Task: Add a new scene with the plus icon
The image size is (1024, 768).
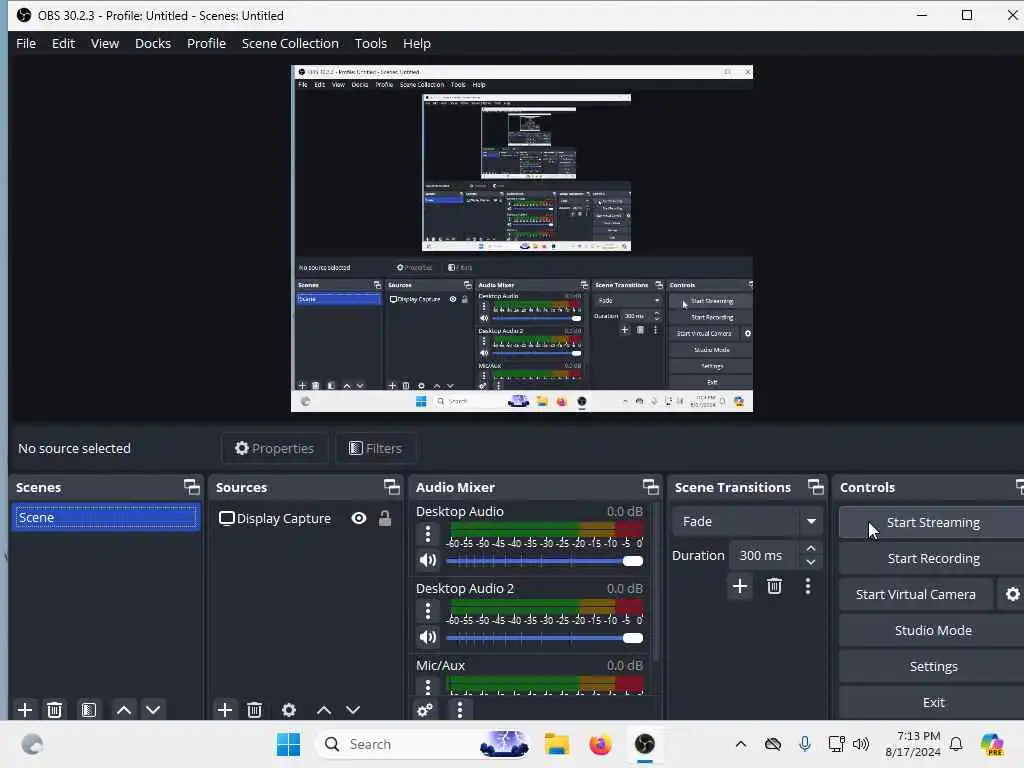Action: tap(25, 709)
